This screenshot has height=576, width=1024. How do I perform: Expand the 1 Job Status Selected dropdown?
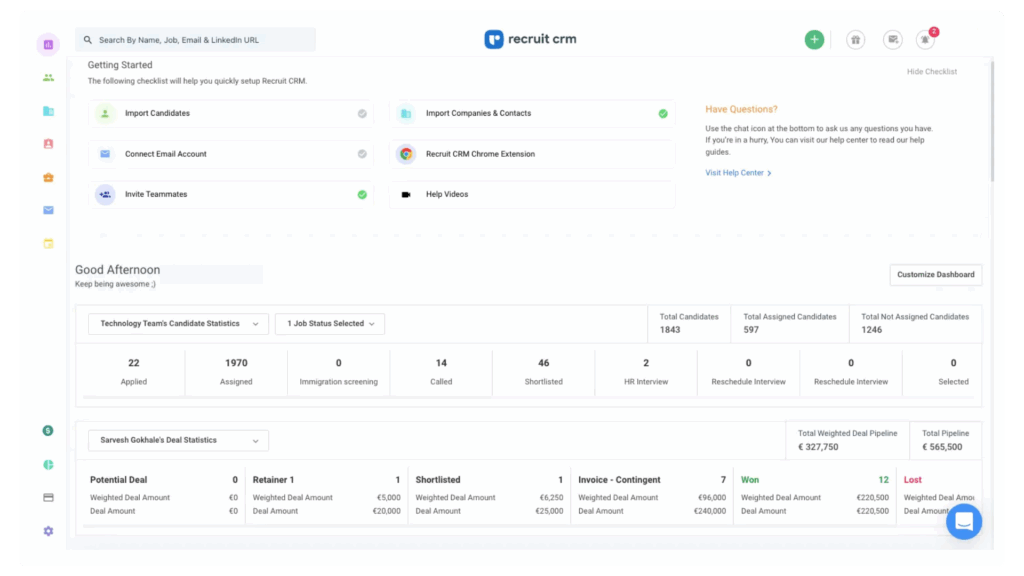[x=330, y=323]
